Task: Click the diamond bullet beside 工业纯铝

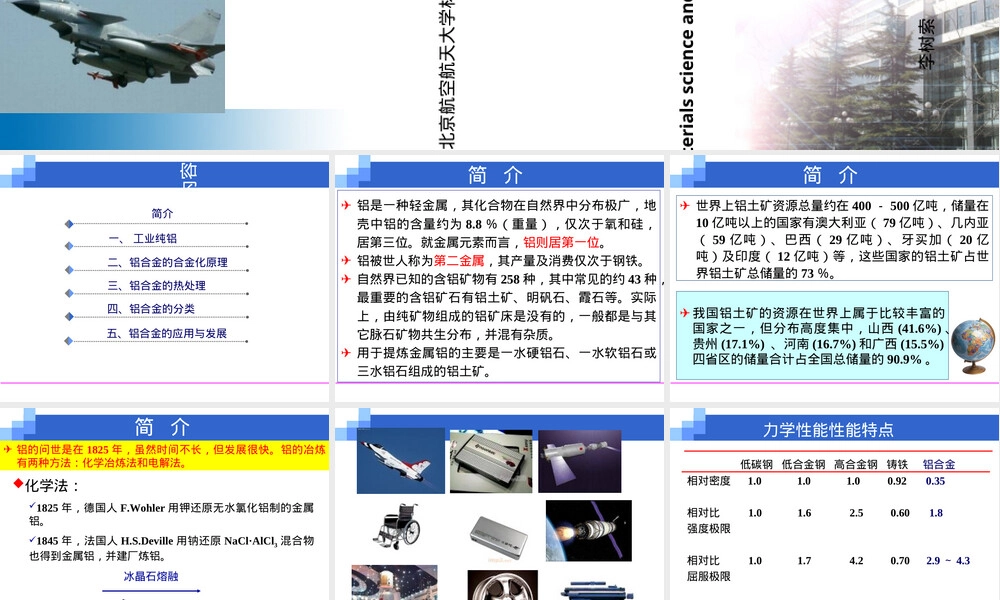Action: tap(69, 246)
